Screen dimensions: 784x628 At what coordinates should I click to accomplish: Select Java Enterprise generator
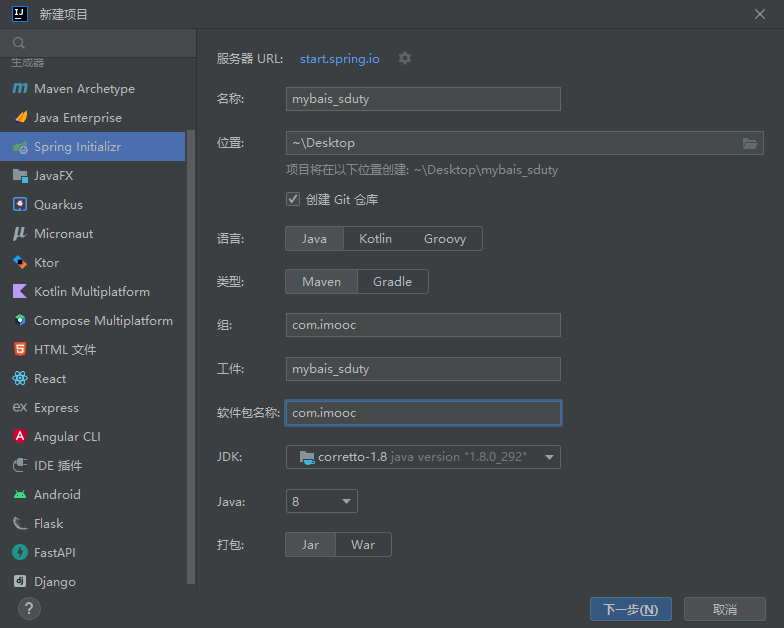click(92, 118)
